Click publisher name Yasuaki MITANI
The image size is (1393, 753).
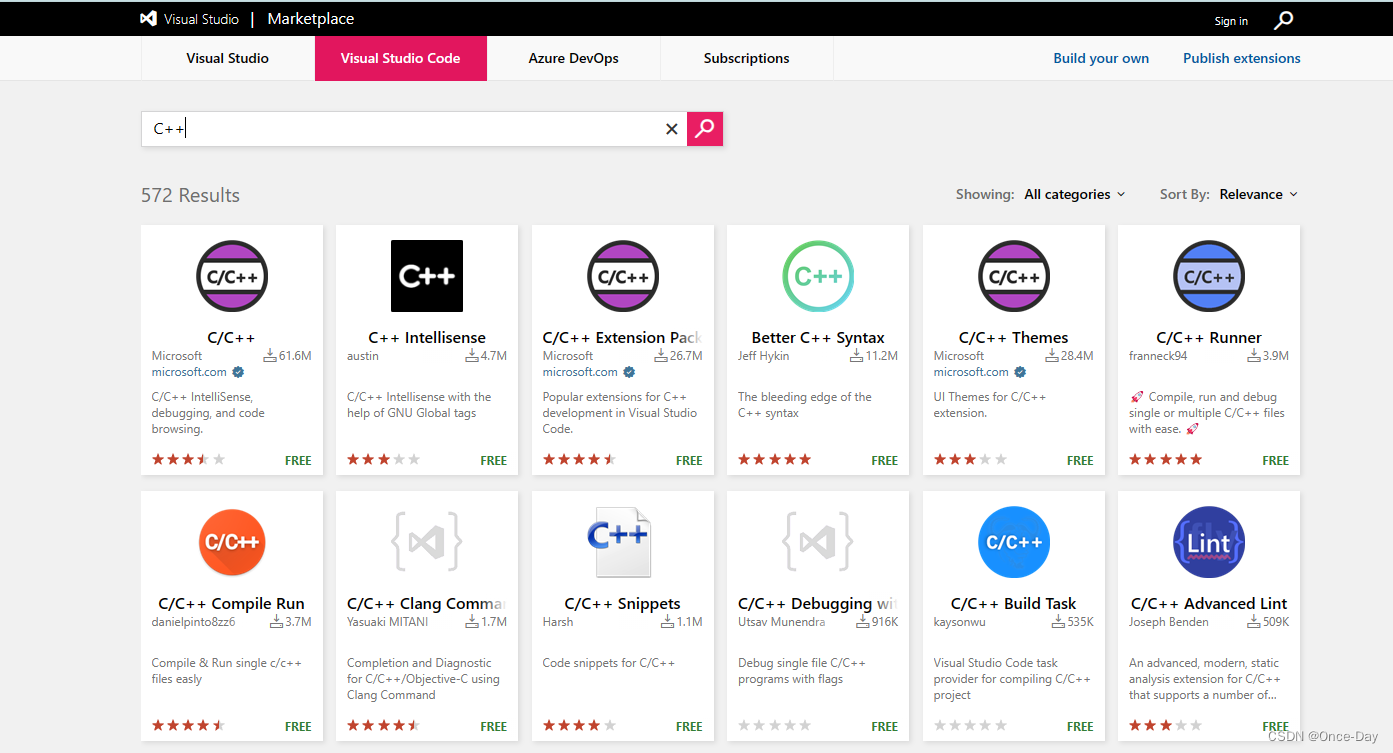[x=387, y=622]
